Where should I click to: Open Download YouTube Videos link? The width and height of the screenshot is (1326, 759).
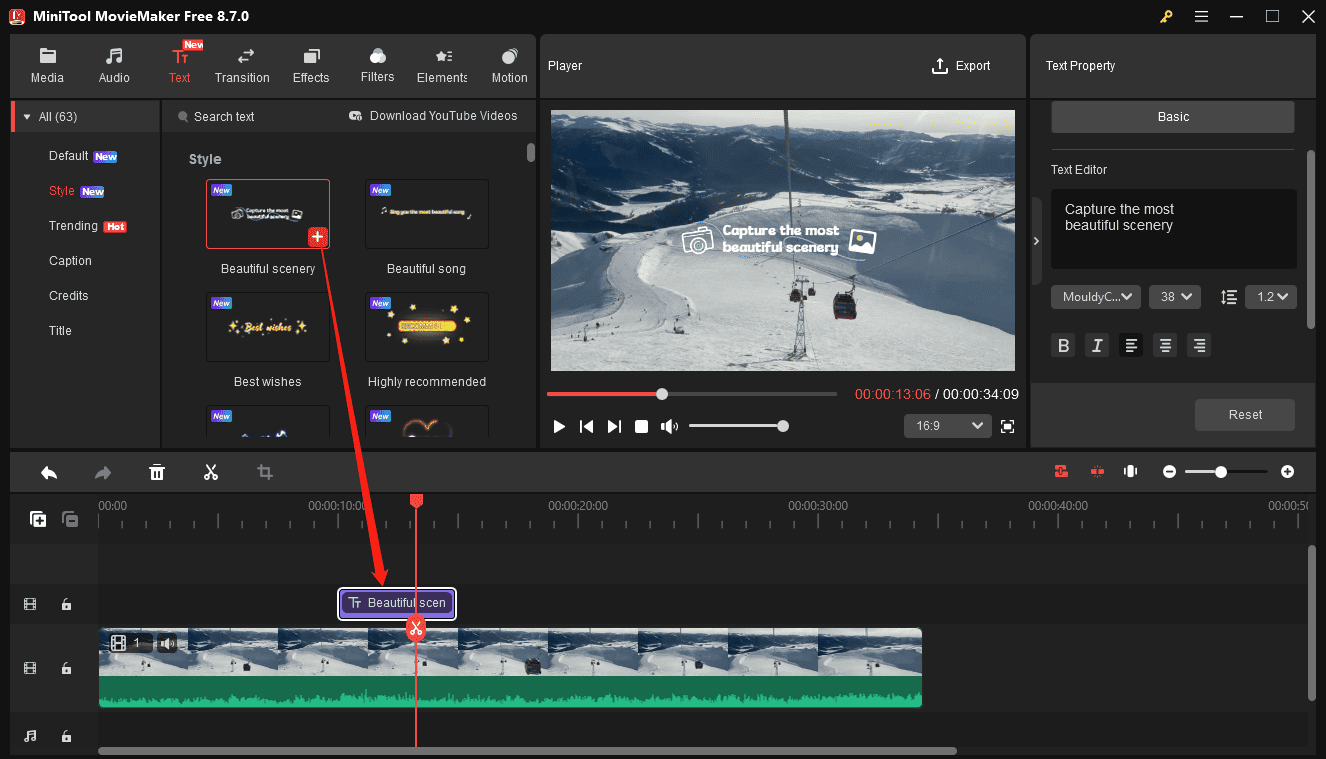pos(433,116)
